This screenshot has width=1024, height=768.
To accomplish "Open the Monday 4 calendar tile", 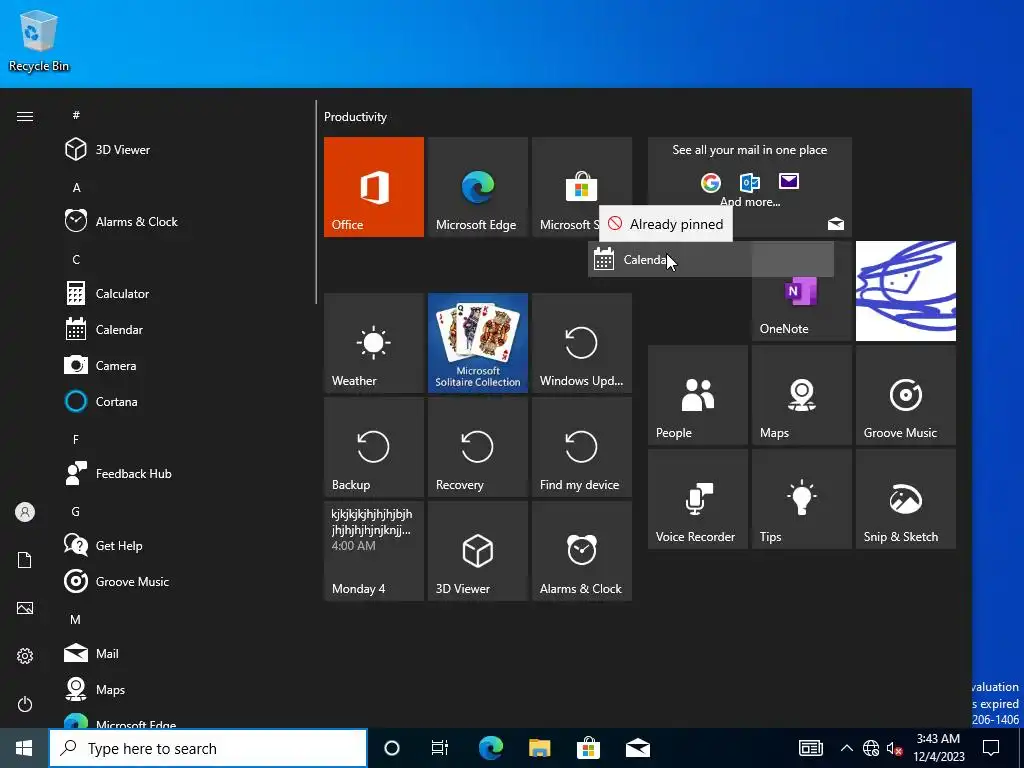I will pos(374,551).
